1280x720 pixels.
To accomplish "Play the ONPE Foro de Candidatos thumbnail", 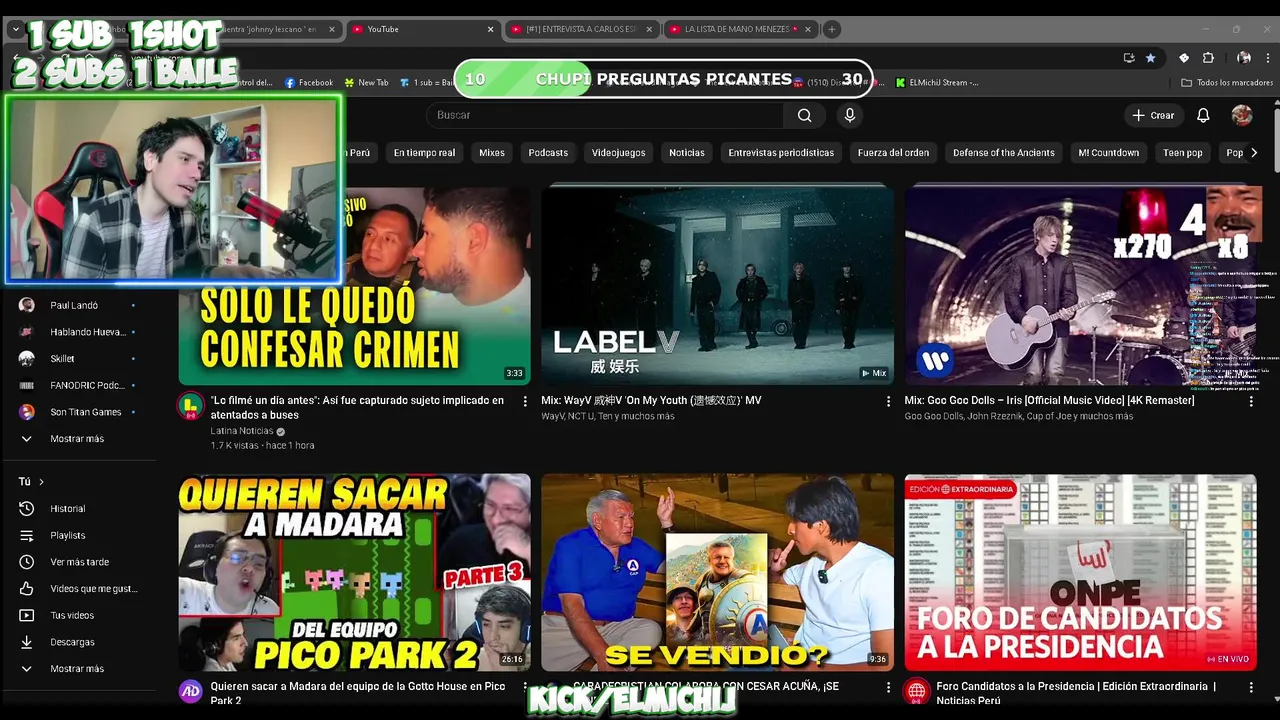I will [1080, 572].
